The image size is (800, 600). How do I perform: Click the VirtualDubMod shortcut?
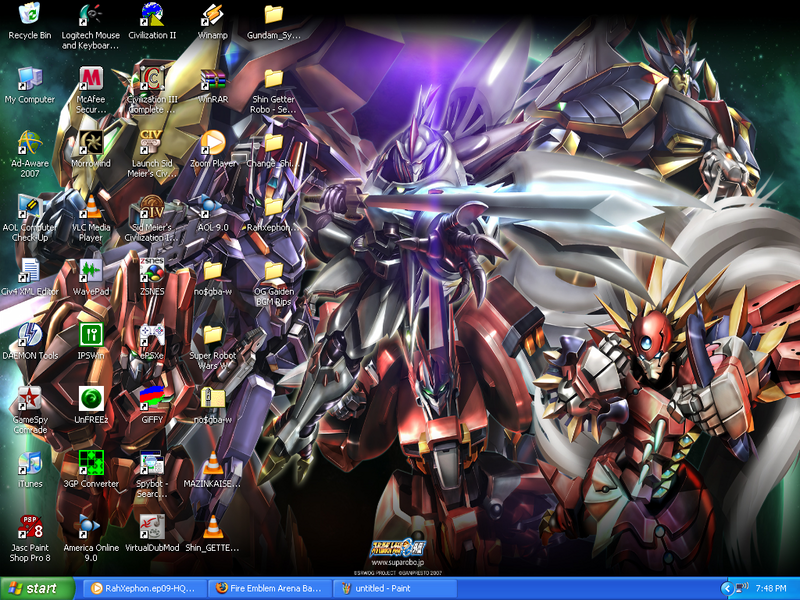click(152, 526)
